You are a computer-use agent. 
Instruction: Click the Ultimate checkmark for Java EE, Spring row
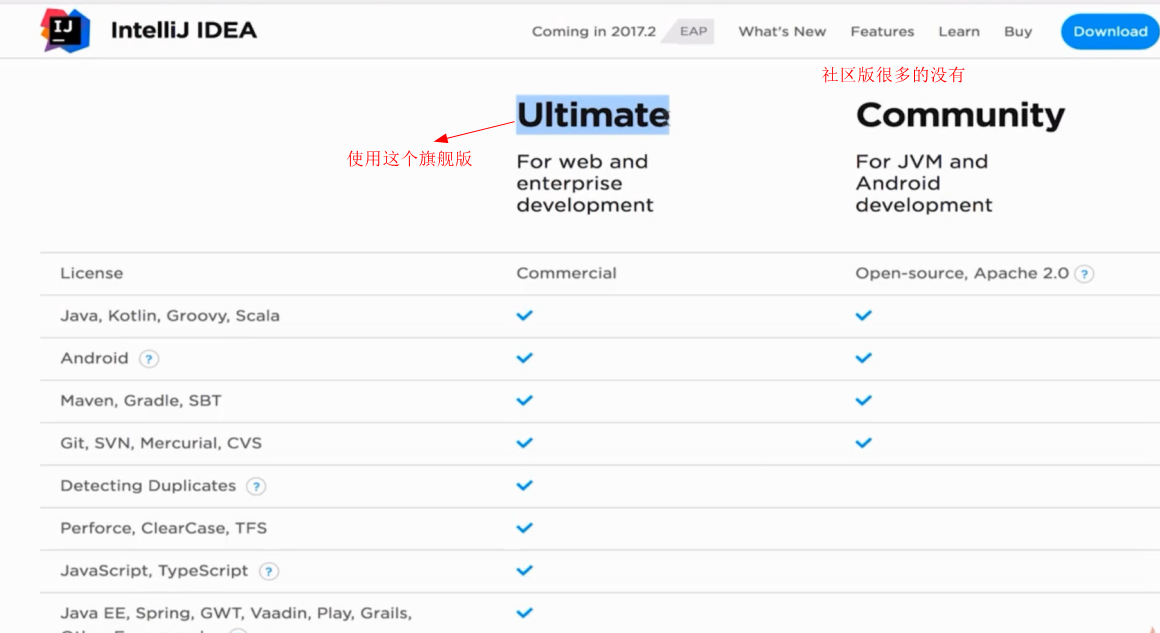[x=525, y=613]
